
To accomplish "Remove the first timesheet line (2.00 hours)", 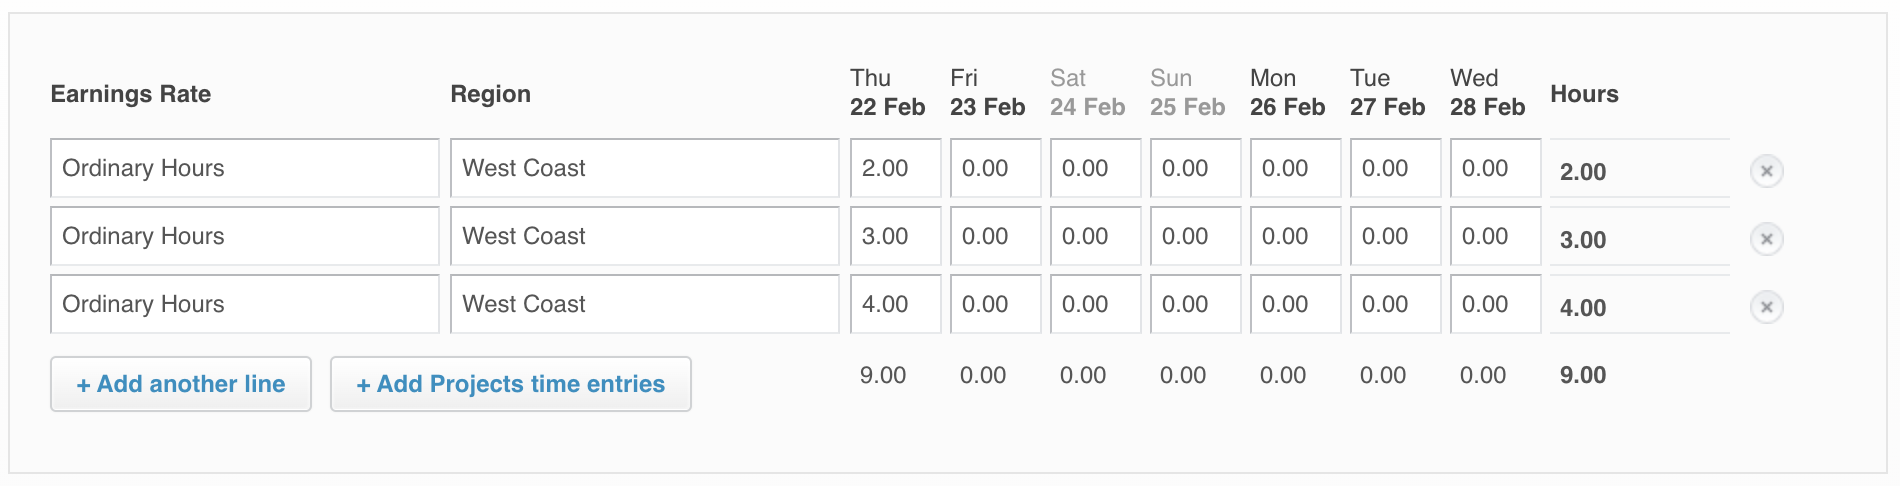I will tap(1766, 171).
